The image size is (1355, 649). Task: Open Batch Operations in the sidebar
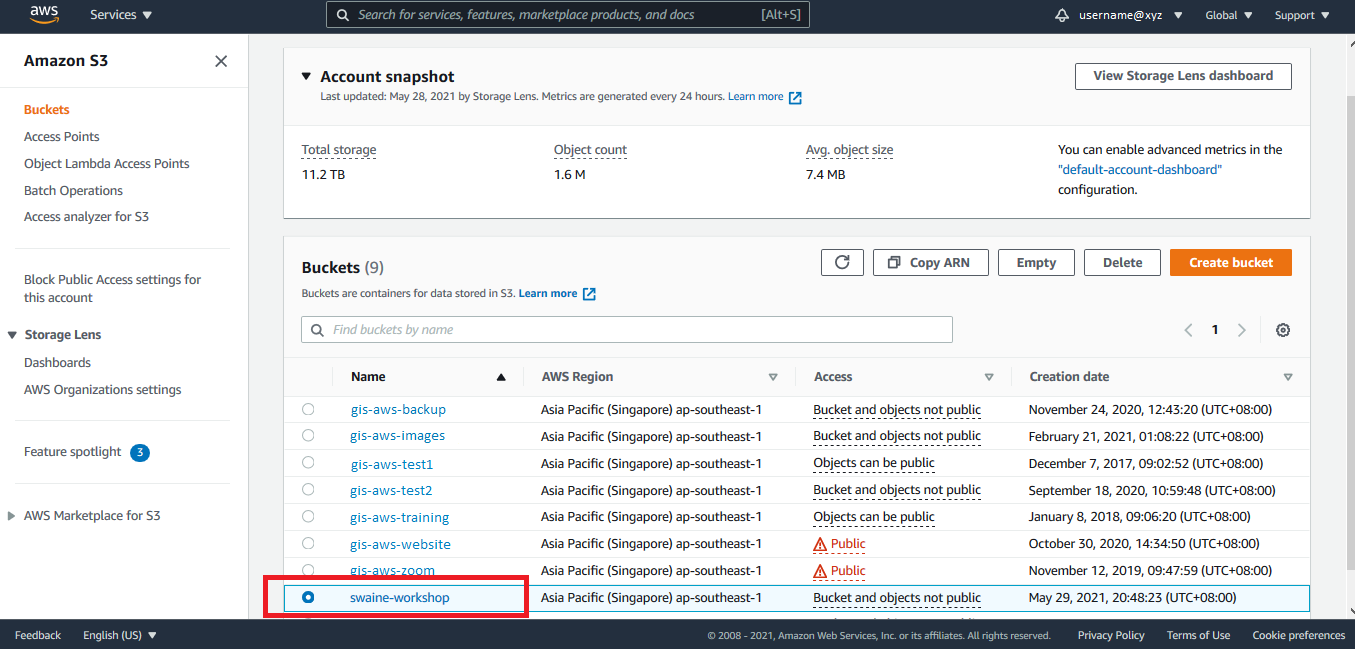pos(74,191)
